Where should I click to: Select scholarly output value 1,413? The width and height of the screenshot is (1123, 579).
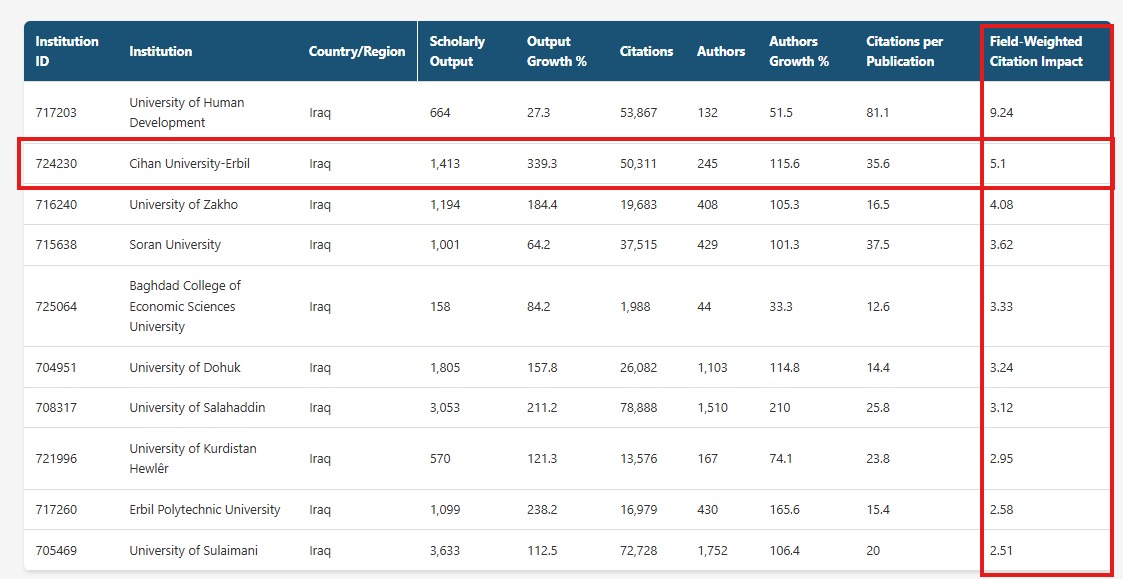(x=445, y=163)
